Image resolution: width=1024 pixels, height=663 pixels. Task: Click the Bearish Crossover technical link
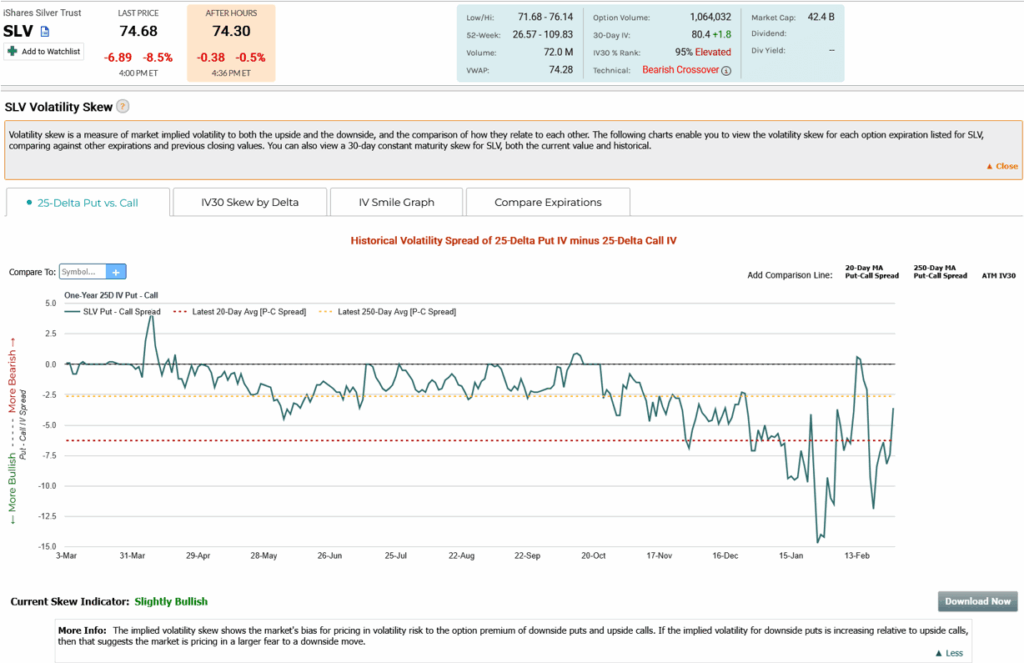click(680, 70)
